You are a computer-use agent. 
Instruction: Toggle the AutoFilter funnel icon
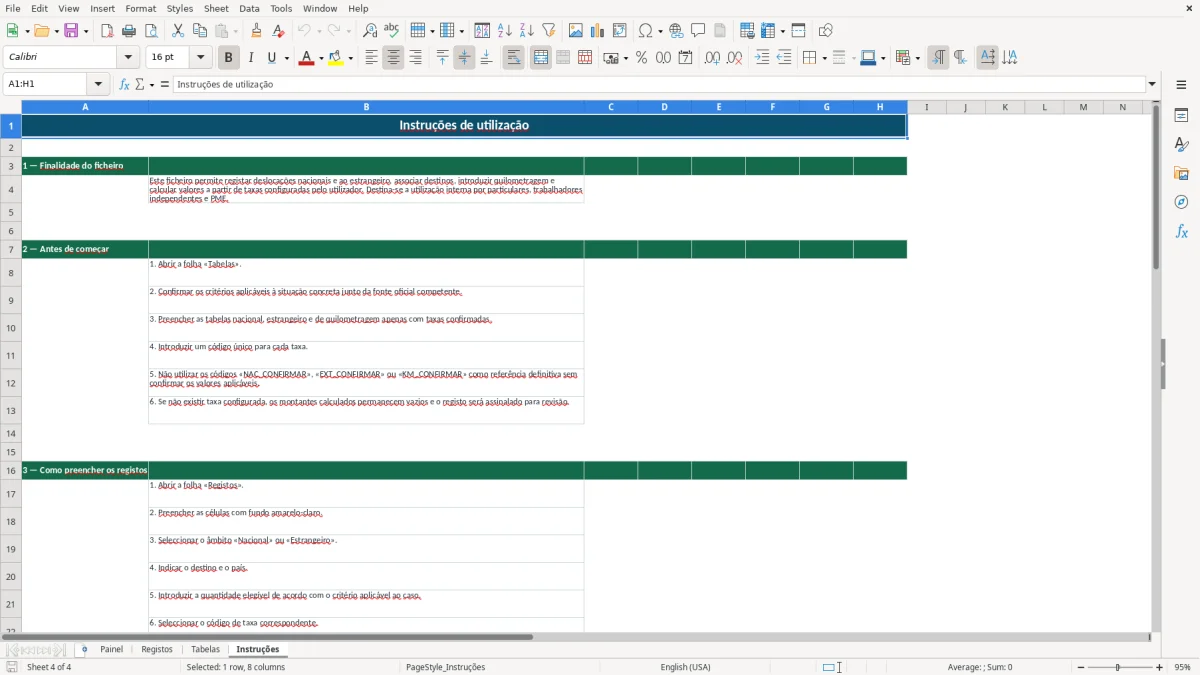pyautogui.click(x=549, y=31)
